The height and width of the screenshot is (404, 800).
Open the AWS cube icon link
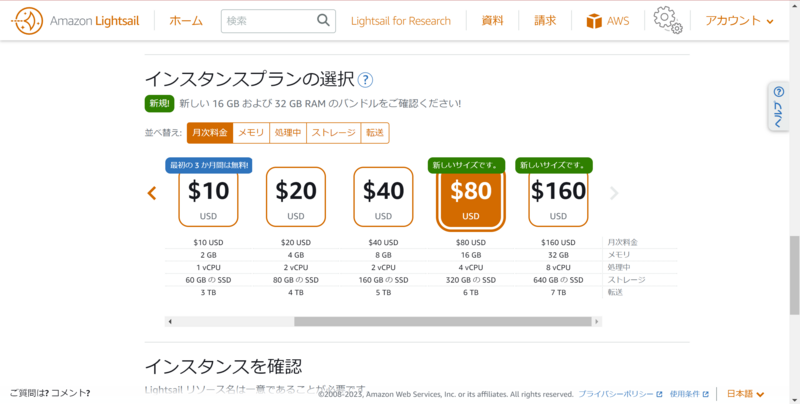coord(594,21)
